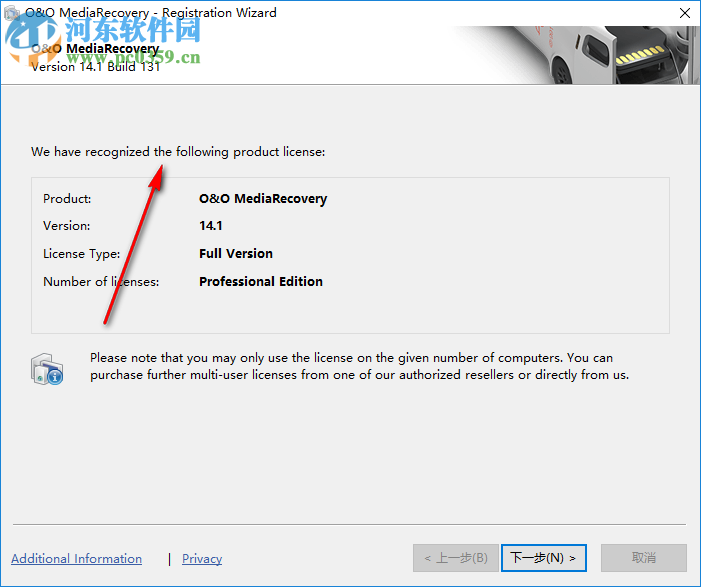
Task: Click the Next button 下一步(N)
Action: [543, 558]
